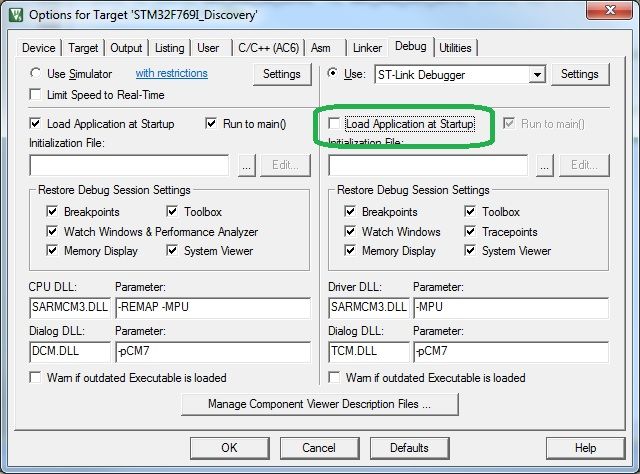Screen dimensions: 640x474
Task: Select the Use Simulator radio button
Action: 36,73
